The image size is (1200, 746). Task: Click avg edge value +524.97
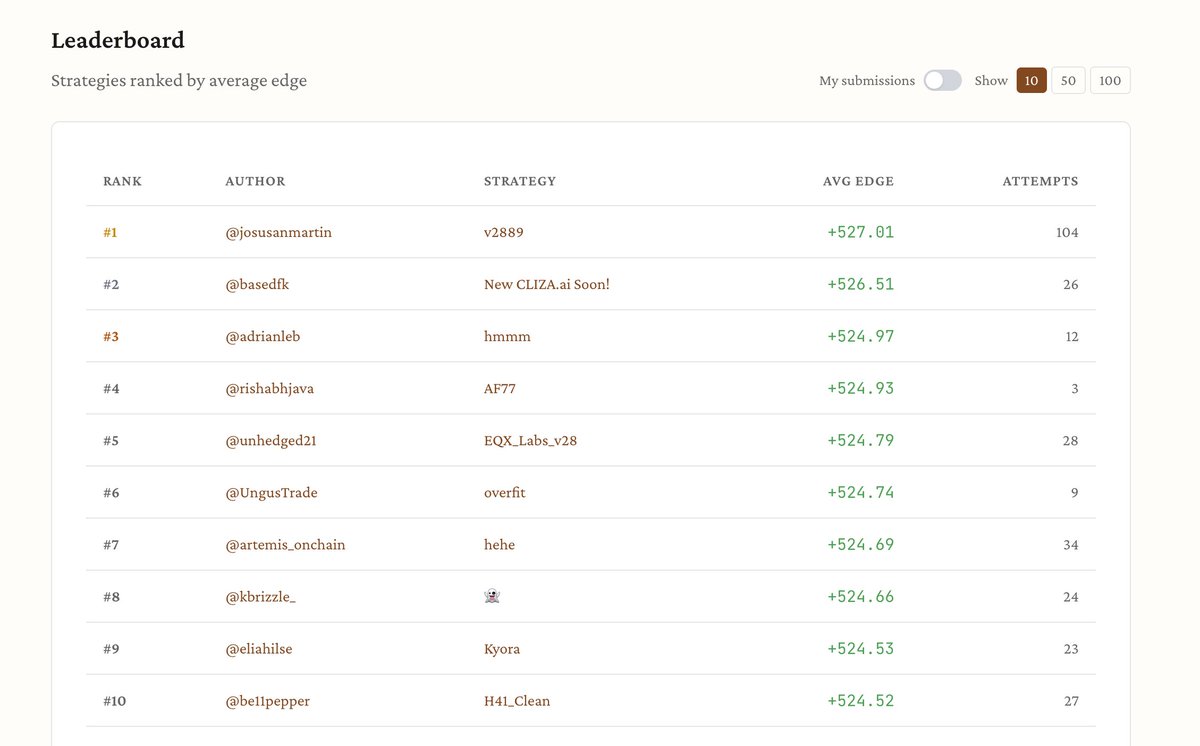[861, 336]
